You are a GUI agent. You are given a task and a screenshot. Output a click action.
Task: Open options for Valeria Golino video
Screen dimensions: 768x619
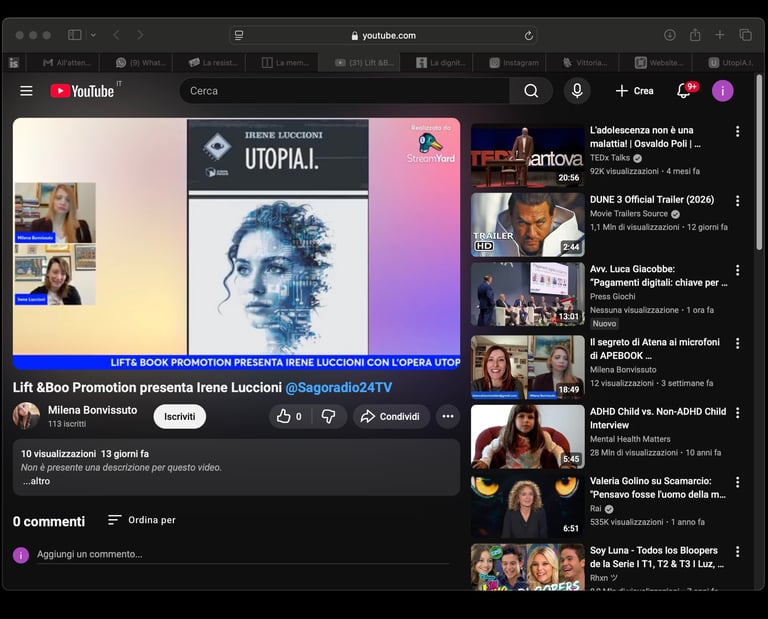737,482
